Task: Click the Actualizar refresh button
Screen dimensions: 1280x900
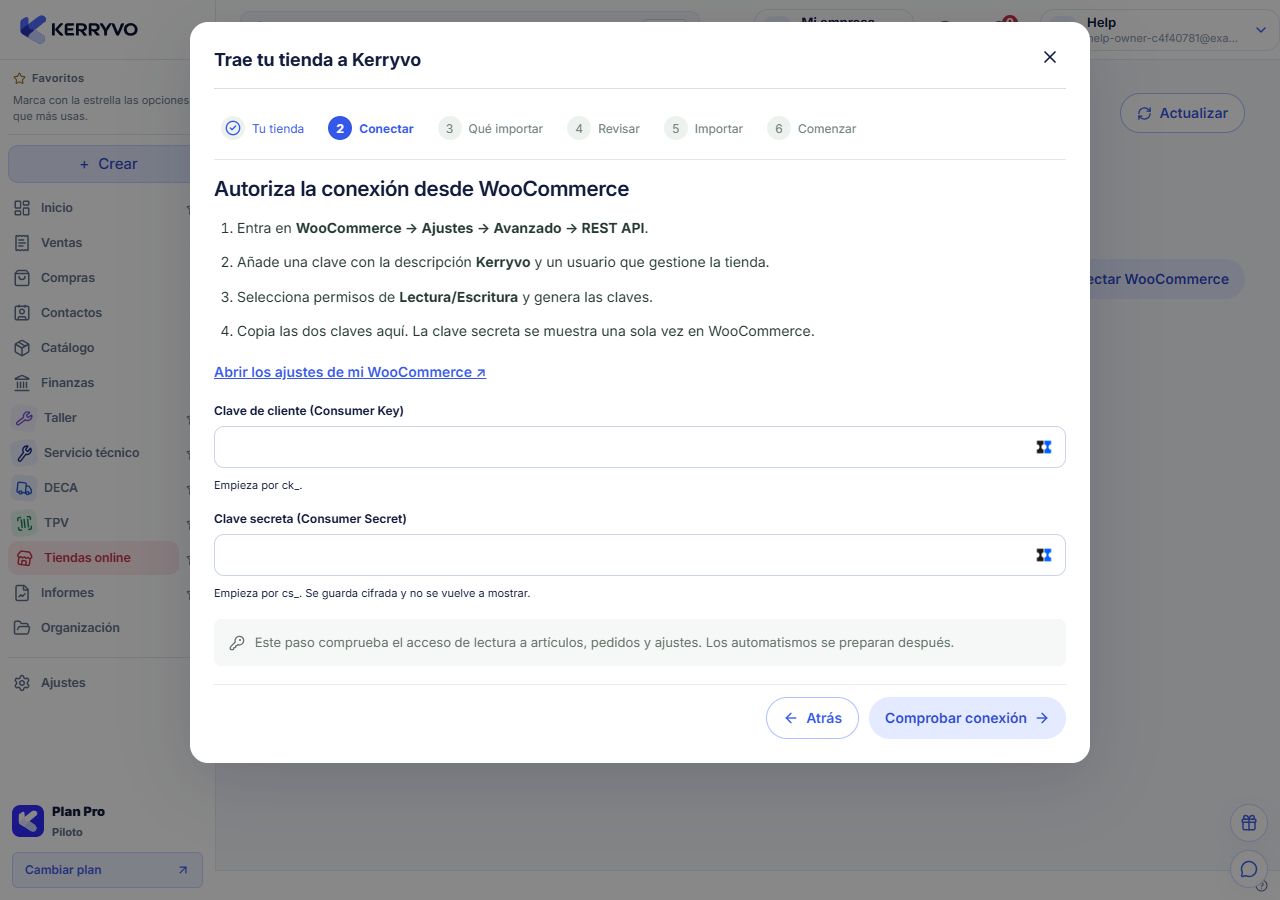Action: click(x=1182, y=113)
